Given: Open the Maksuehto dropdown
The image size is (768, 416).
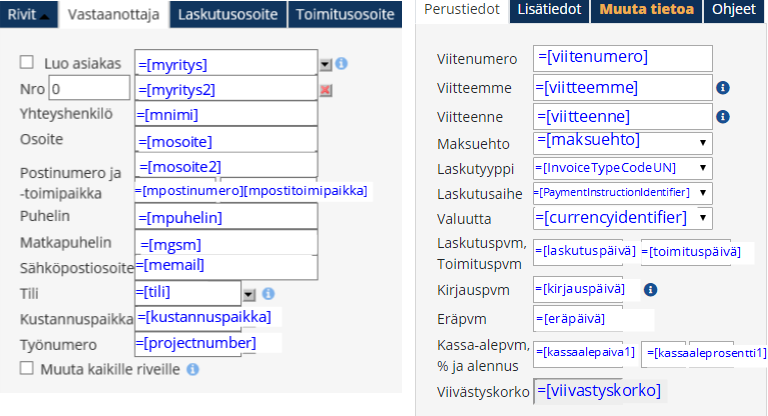Looking at the screenshot, I should pyautogui.click(x=704, y=142).
